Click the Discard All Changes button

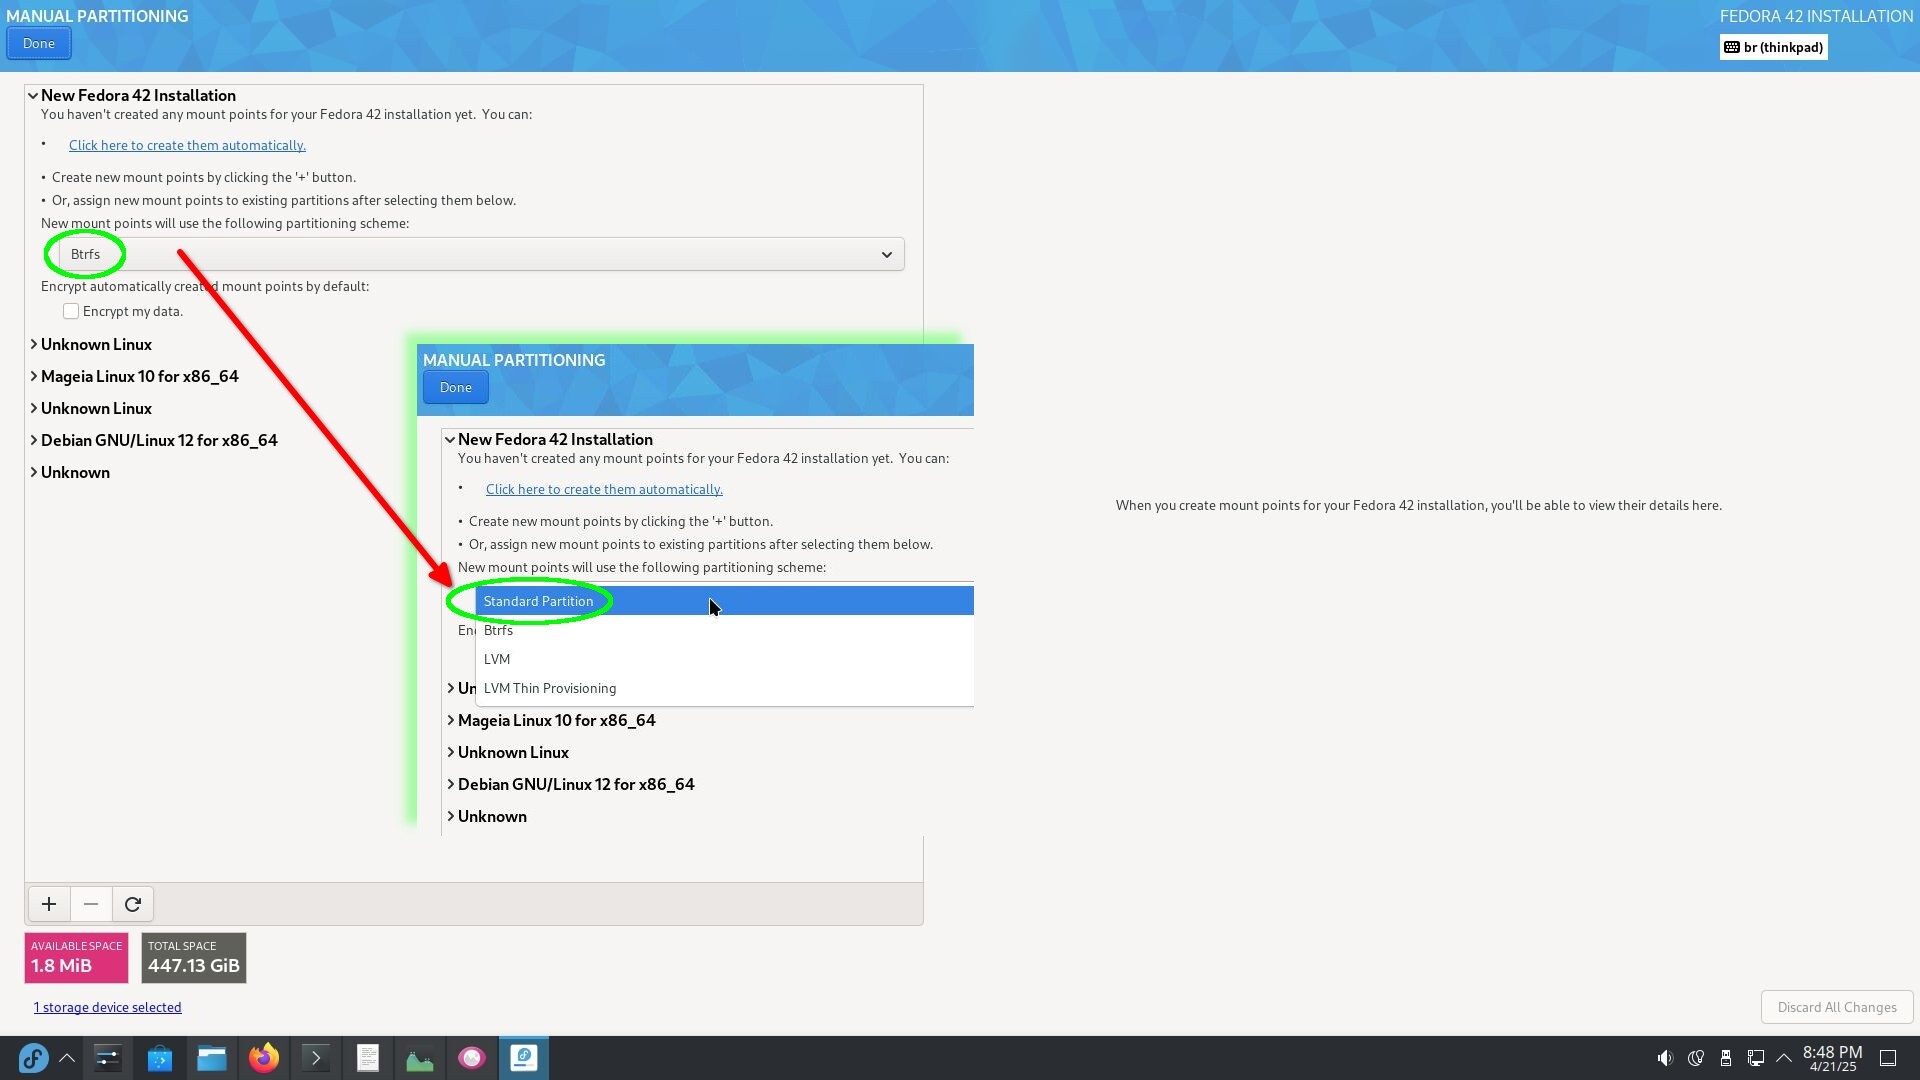coord(1837,1007)
